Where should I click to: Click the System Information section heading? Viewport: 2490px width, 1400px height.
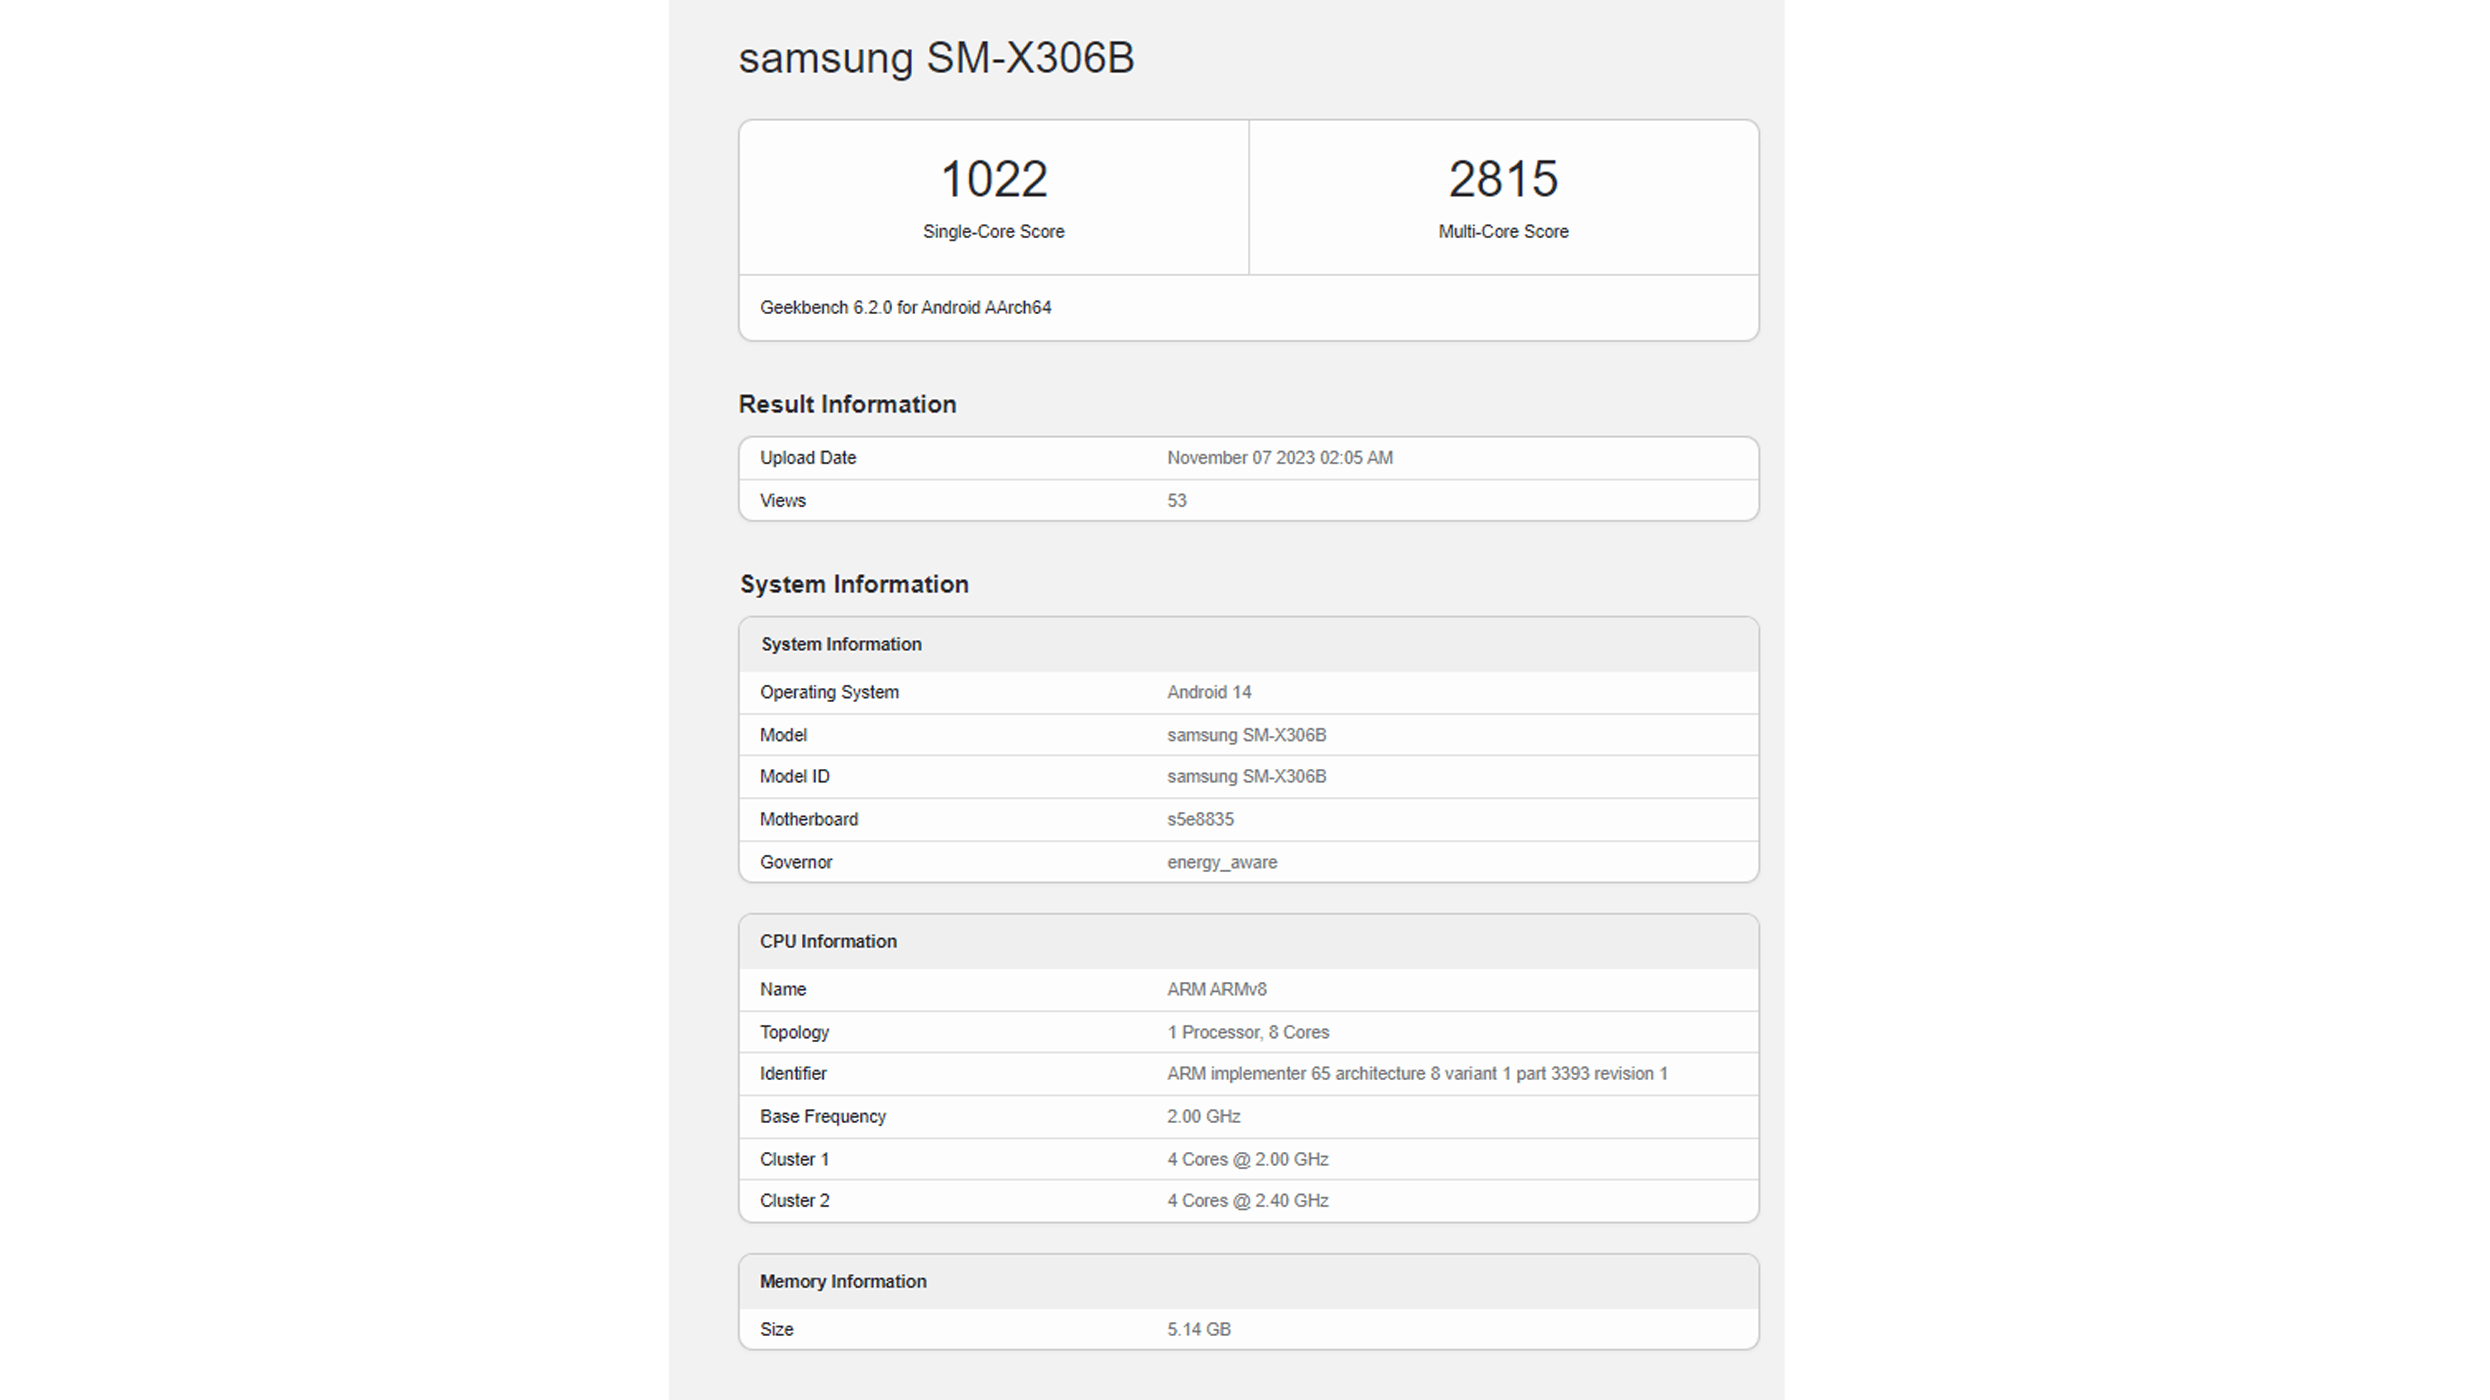pyautogui.click(x=854, y=584)
